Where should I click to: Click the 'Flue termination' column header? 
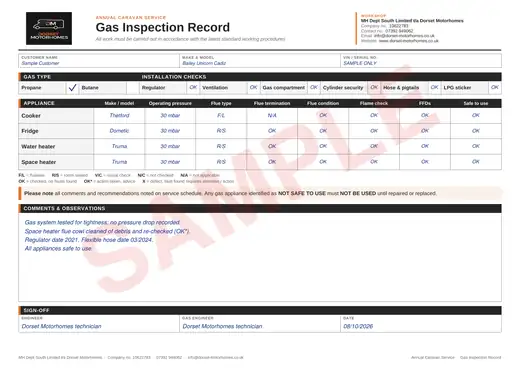[x=272, y=103]
